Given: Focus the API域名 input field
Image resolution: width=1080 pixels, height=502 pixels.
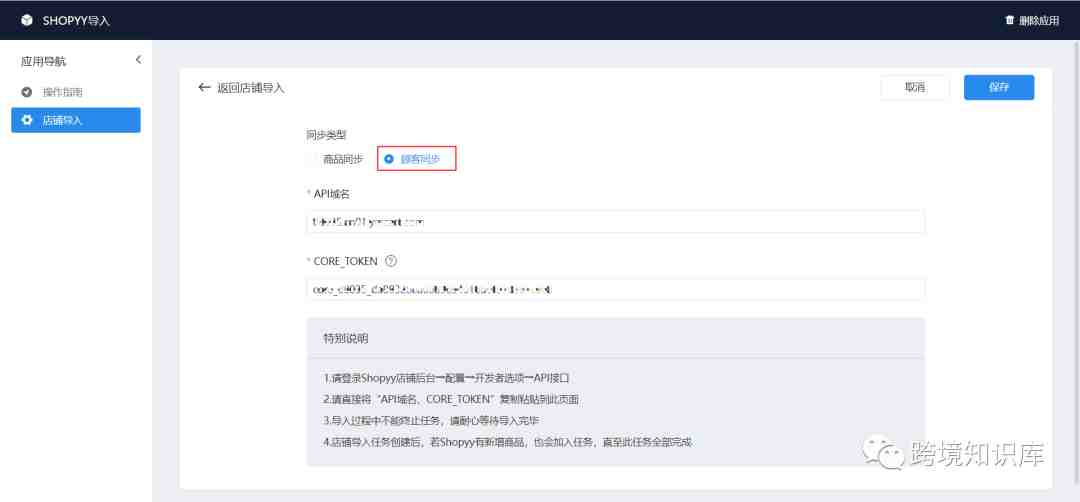Looking at the screenshot, I should (615, 222).
